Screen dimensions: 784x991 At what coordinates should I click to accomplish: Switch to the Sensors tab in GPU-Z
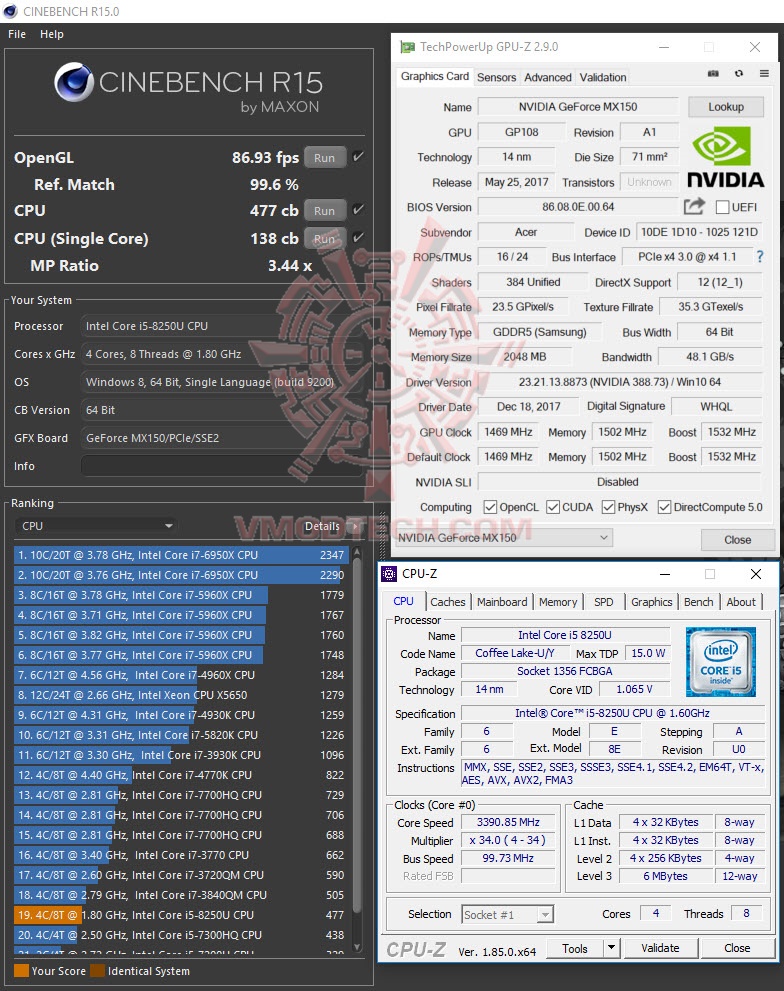point(496,77)
